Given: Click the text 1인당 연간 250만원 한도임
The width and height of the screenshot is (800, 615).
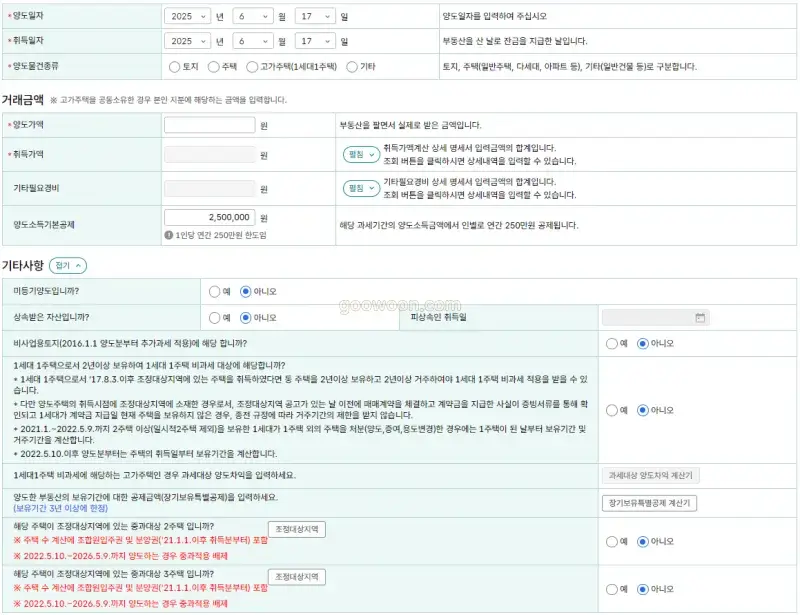Looking at the screenshot, I should 221,235.
